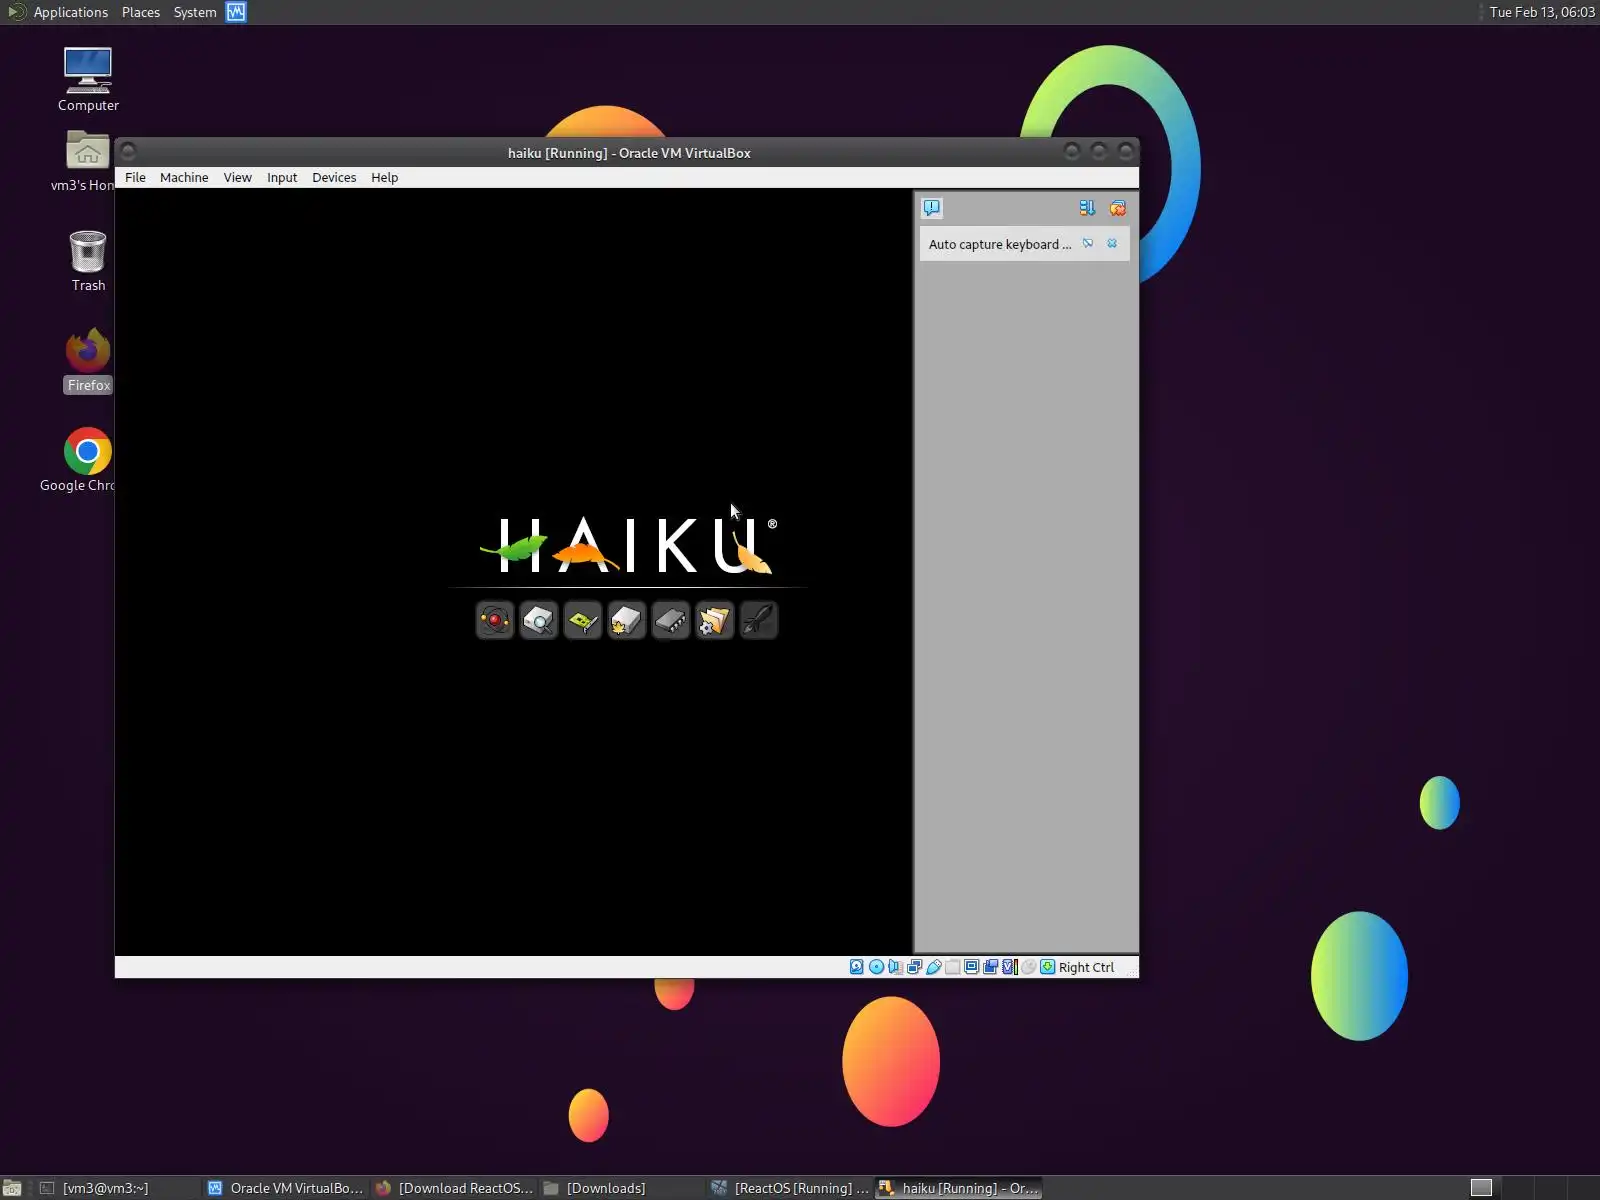1600x1200 pixels.
Task: Switch to Download ReactOS browser taskbar button
Action: pyautogui.click(x=454, y=1188)
